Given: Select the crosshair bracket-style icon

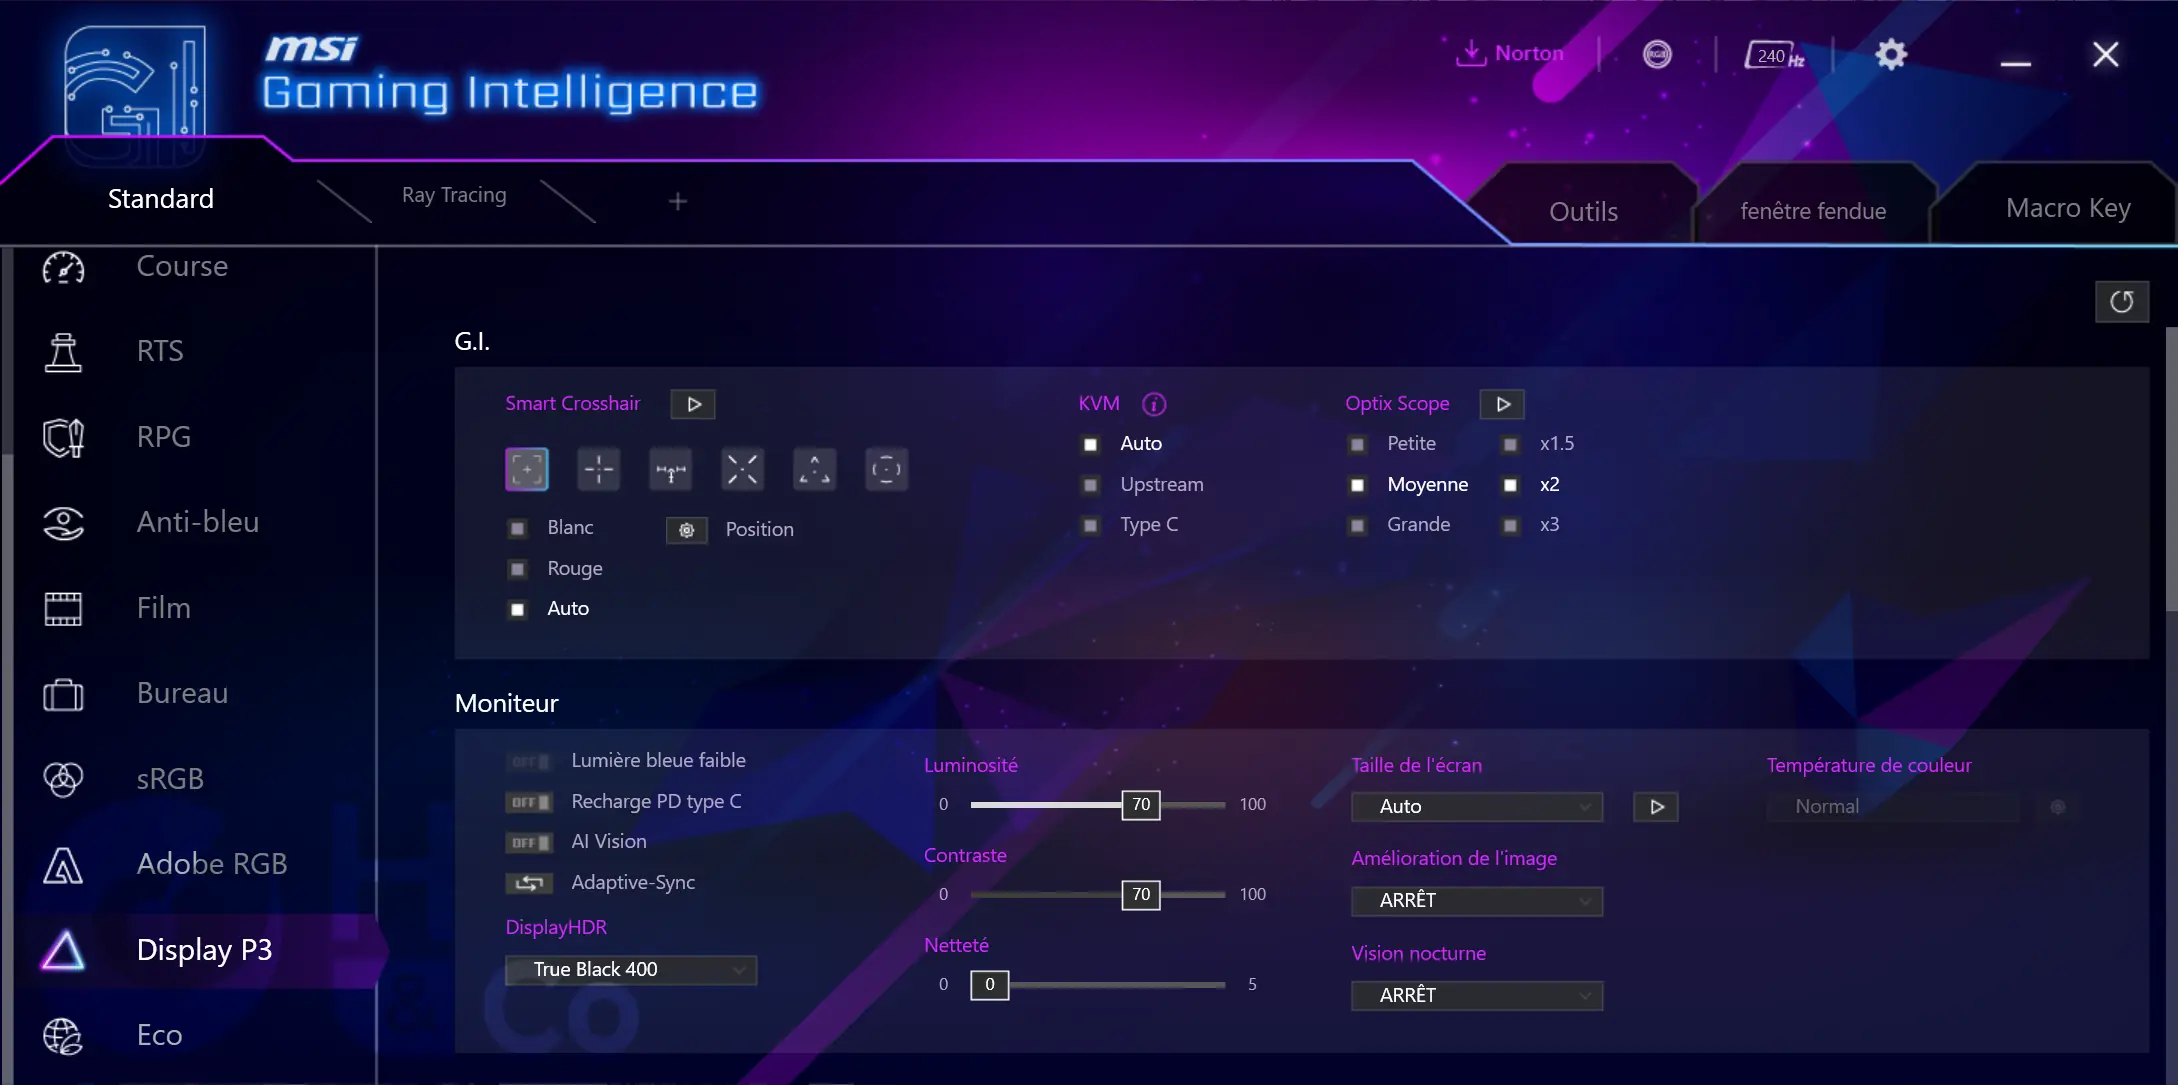Looking at the screenshot, I should 528,470.
